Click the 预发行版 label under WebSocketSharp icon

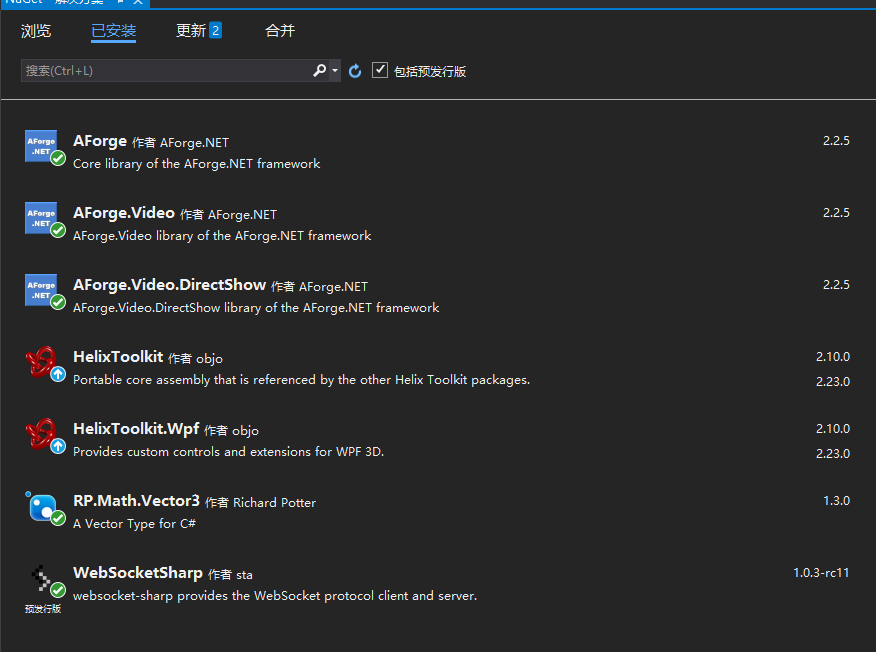click(x=43, y=609)
